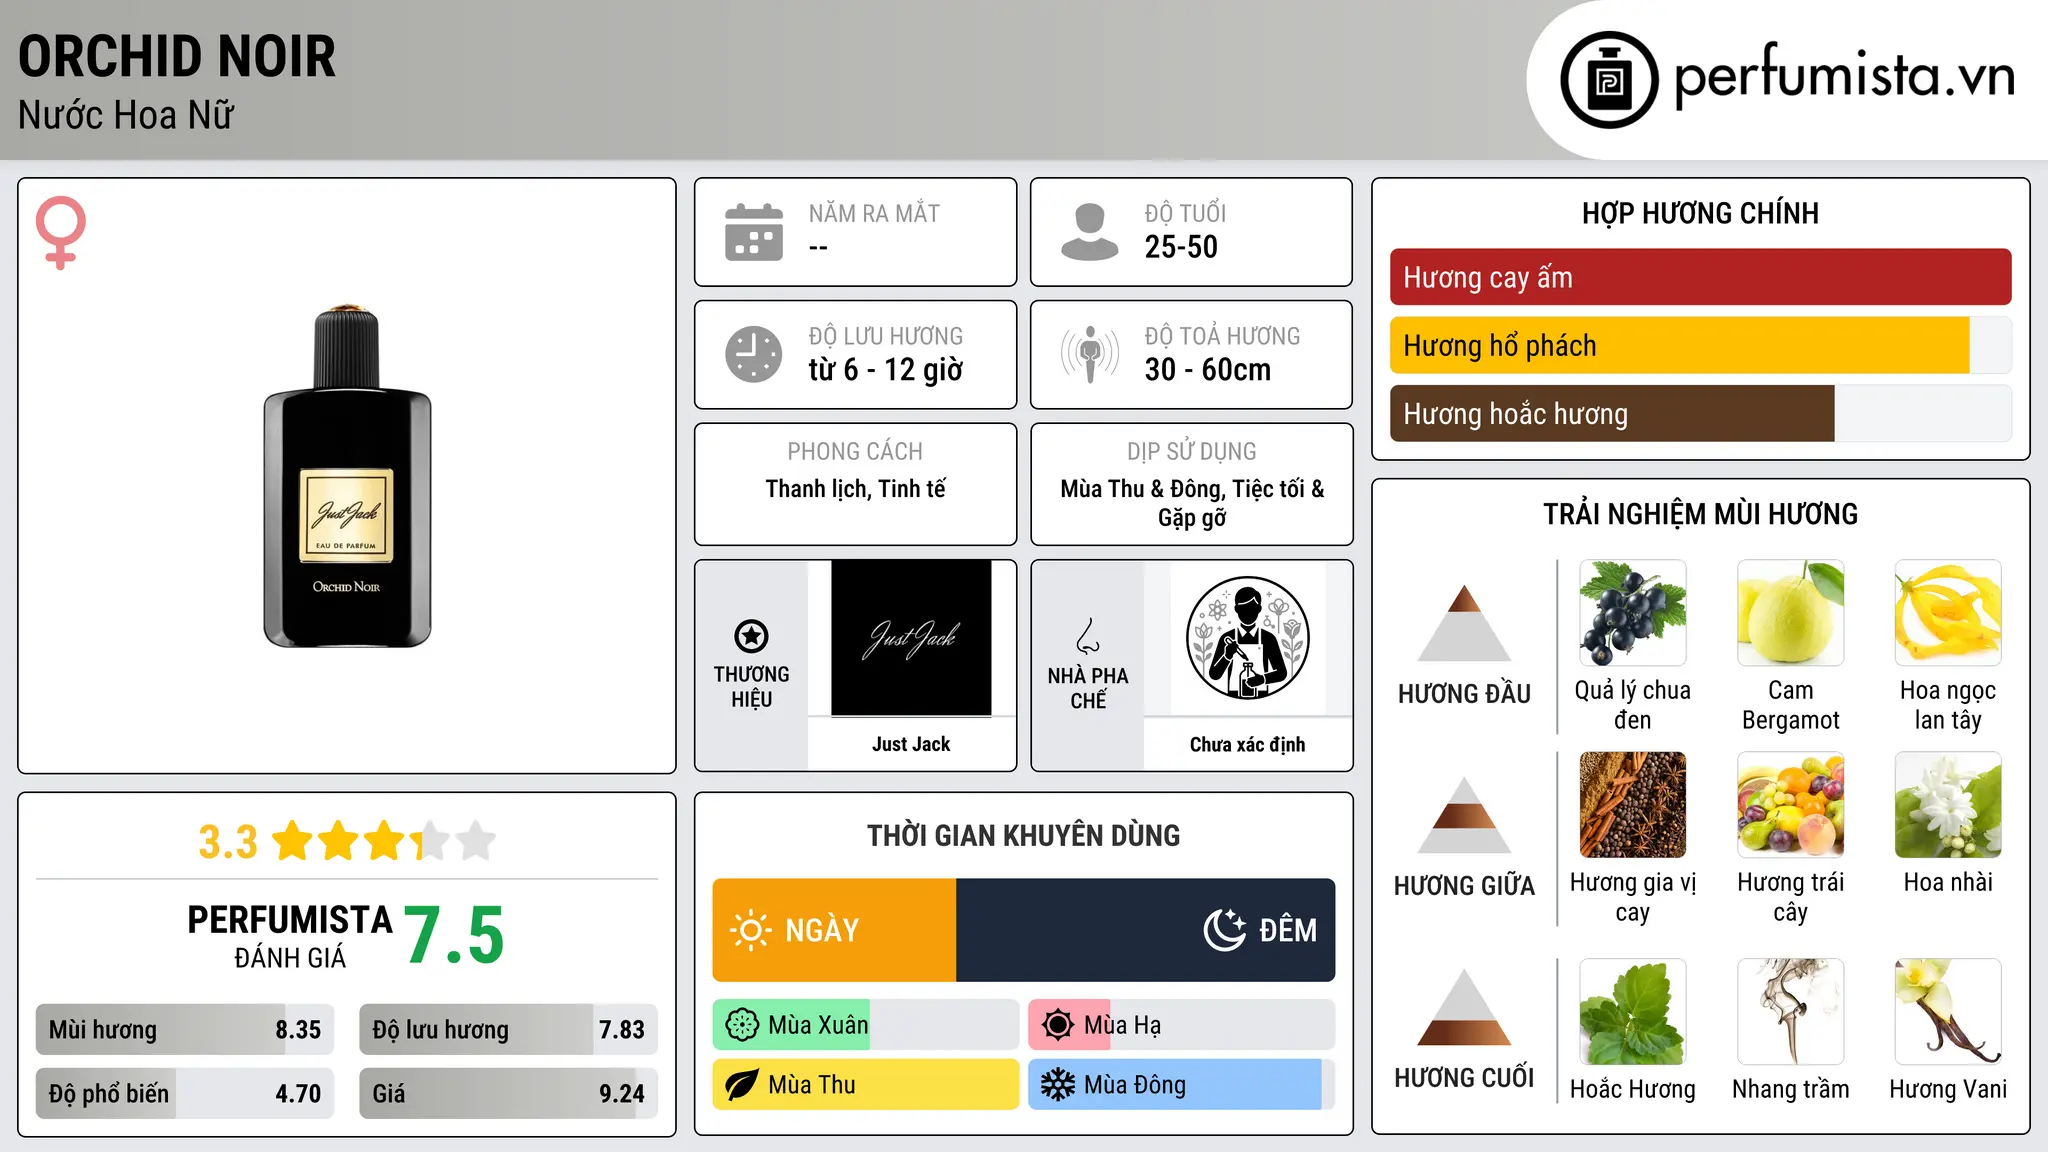Image resolution: width=2048 pixels, height=1152 pixels.
Task: Click the ORCHID NOIR title
Action: pos(177,56)
